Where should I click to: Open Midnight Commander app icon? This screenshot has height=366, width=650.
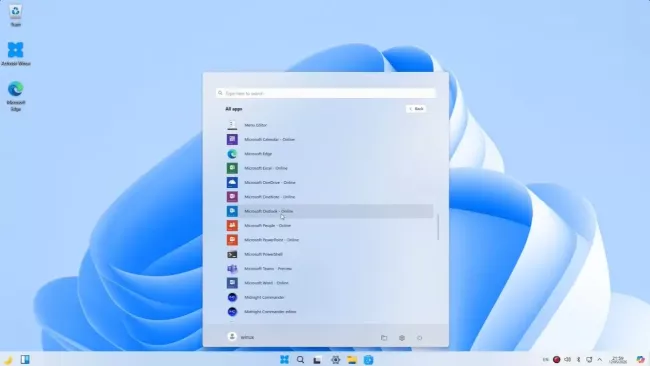coord(232,297)
